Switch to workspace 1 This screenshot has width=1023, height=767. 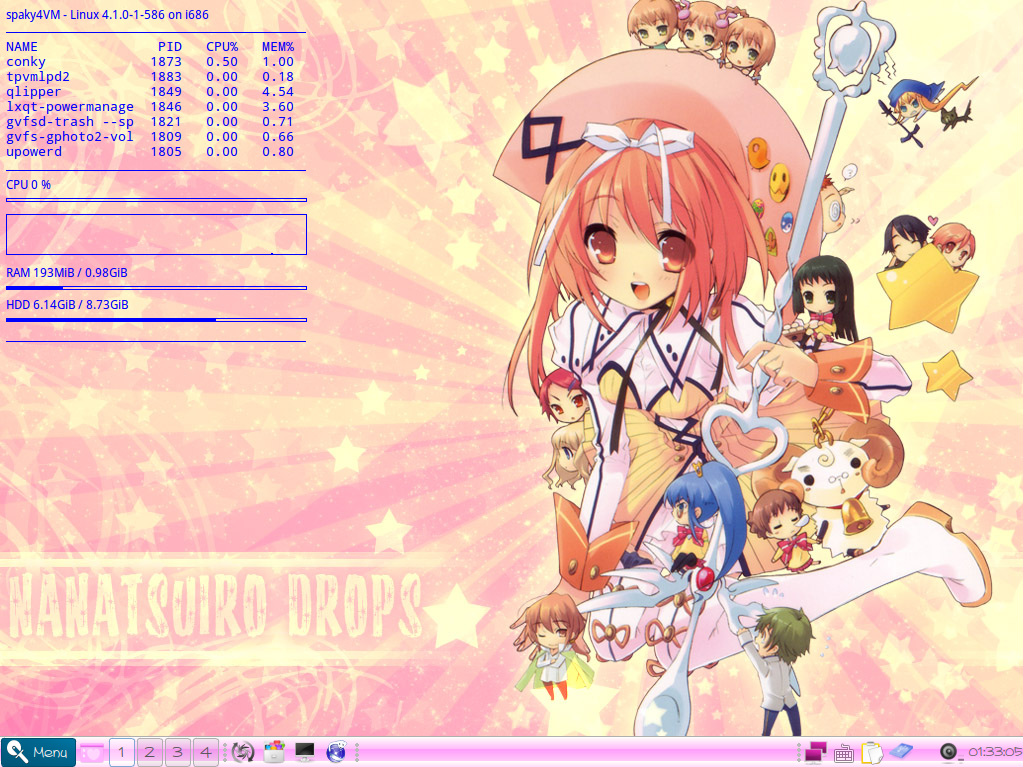(121, 752)
